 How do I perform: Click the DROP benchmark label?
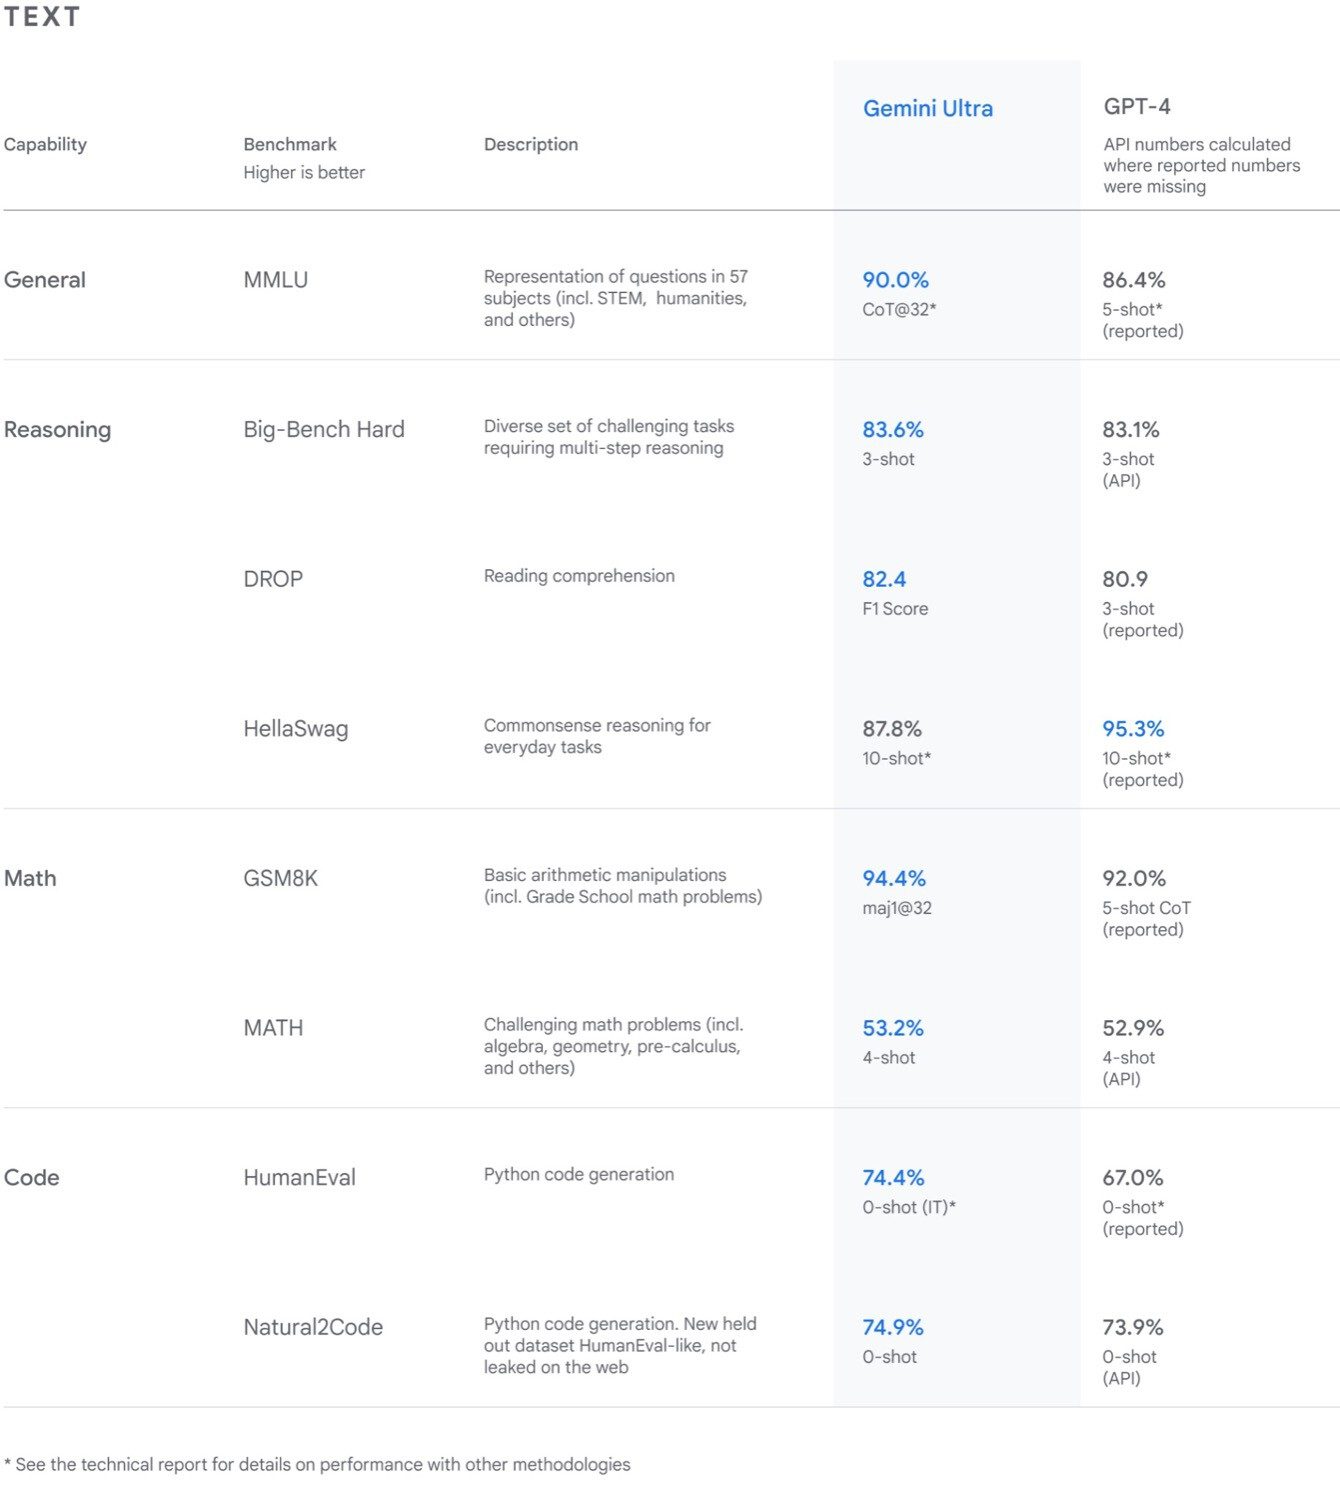272,579
